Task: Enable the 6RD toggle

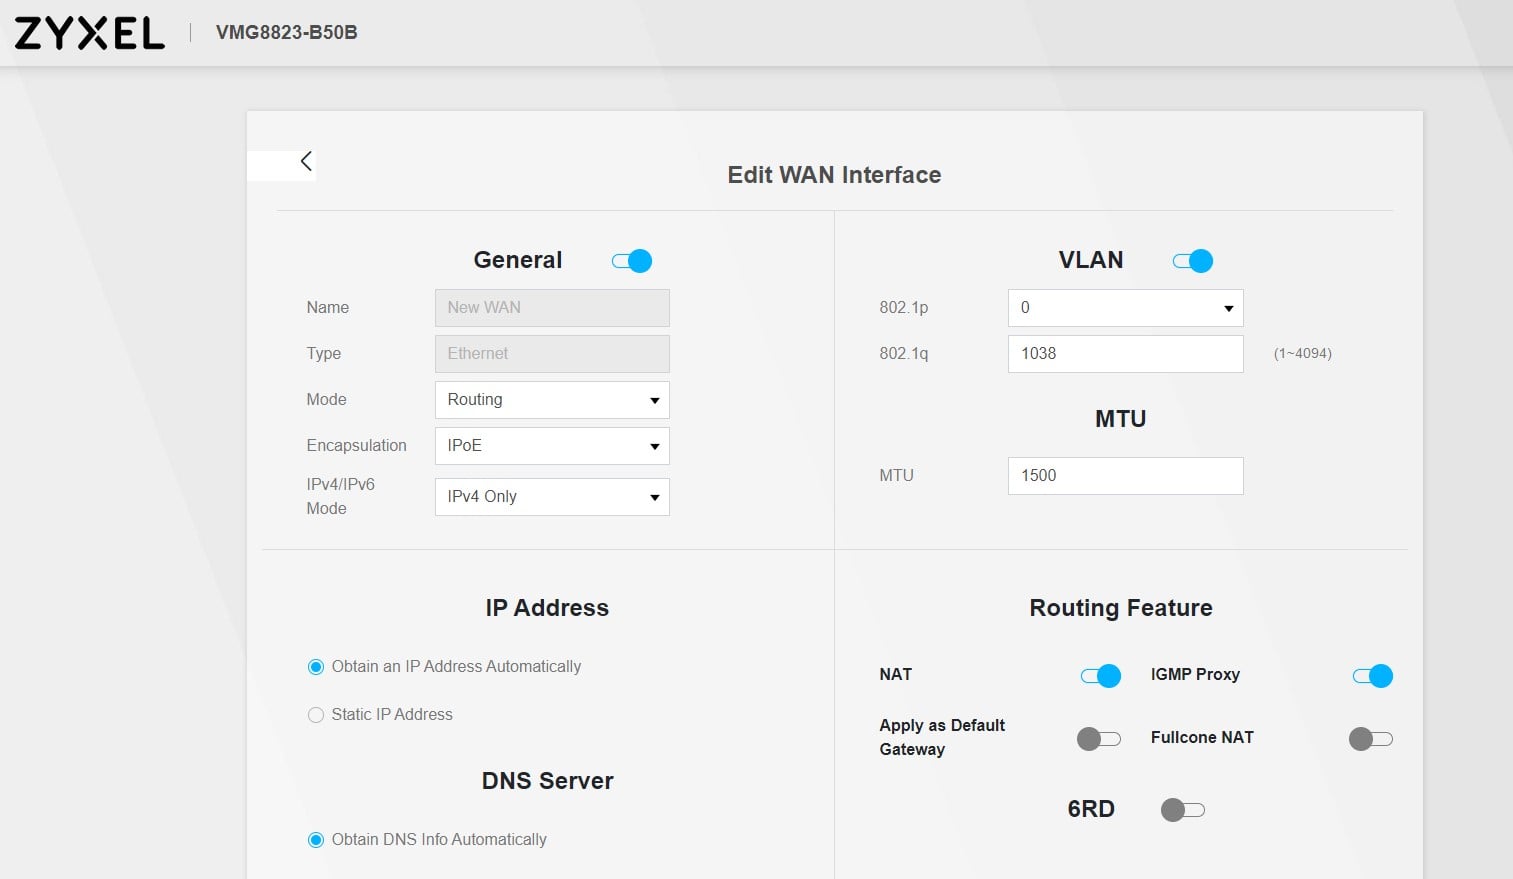Action: (x=1182, y=809)
